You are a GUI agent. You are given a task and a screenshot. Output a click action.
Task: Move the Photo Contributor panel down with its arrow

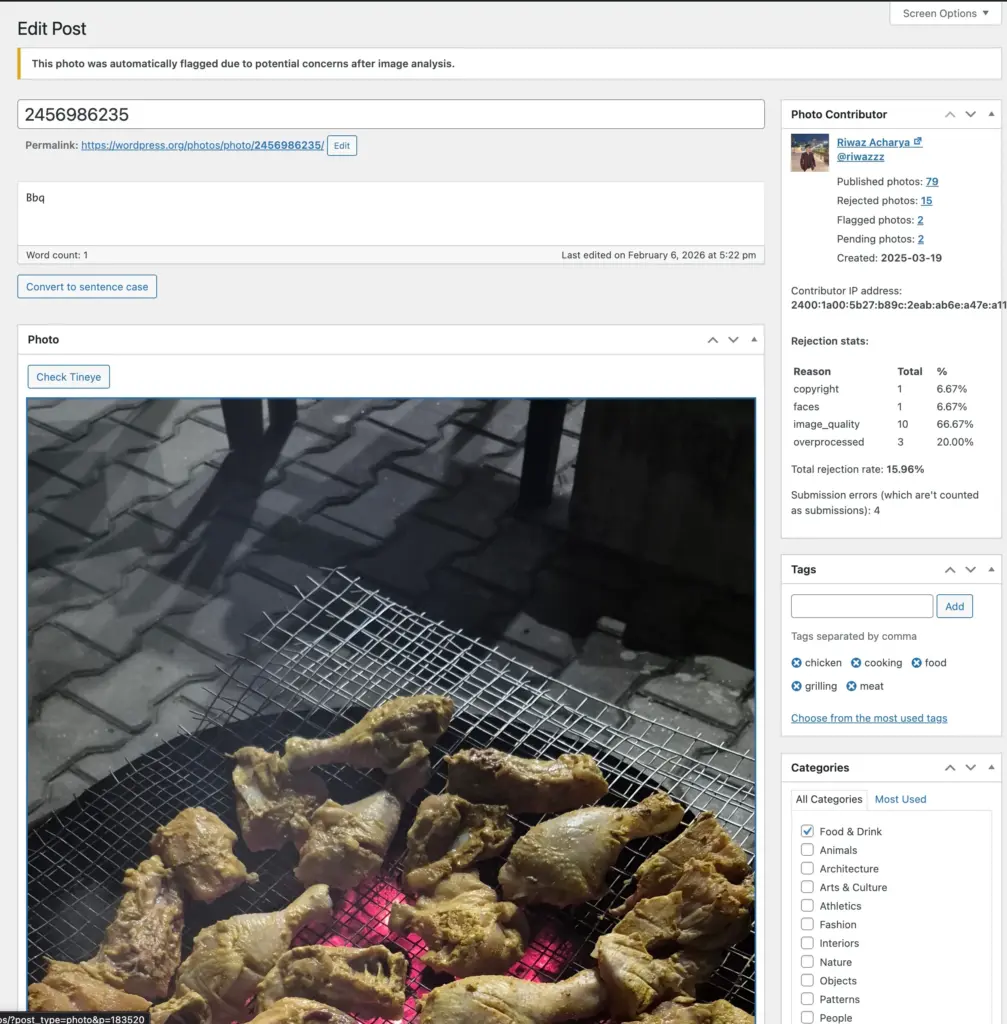[x=970, y=114]
